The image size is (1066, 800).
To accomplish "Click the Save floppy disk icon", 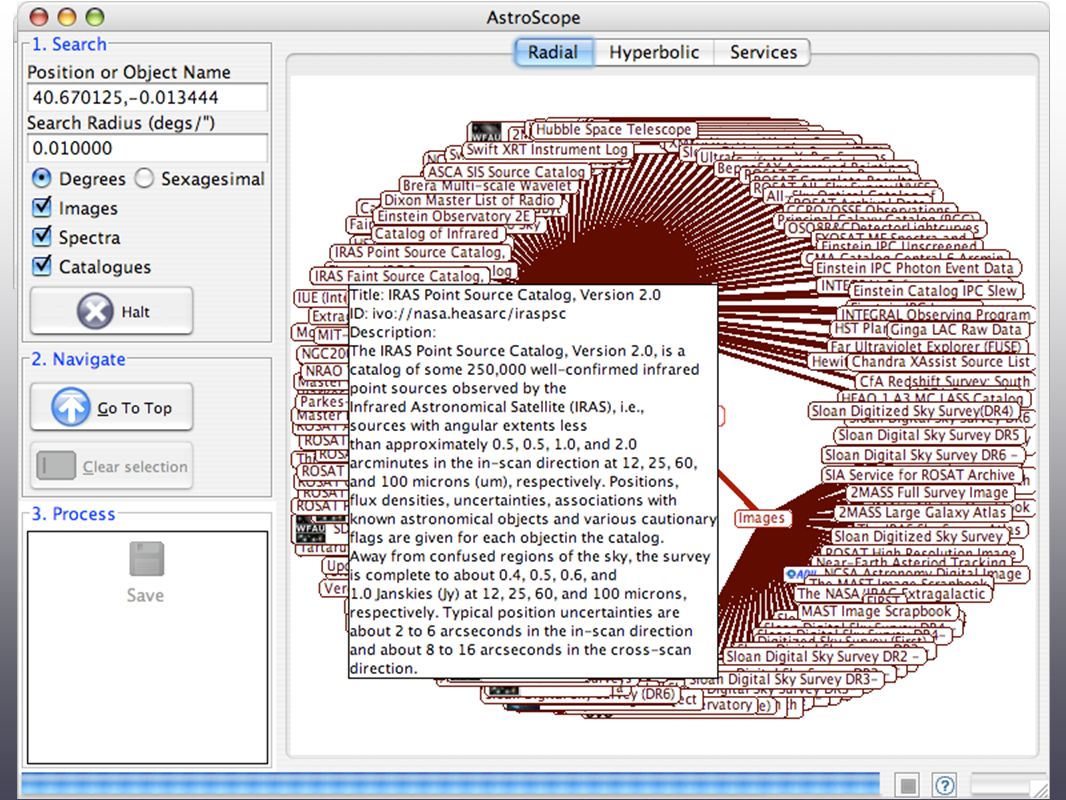I will (146, 558).
